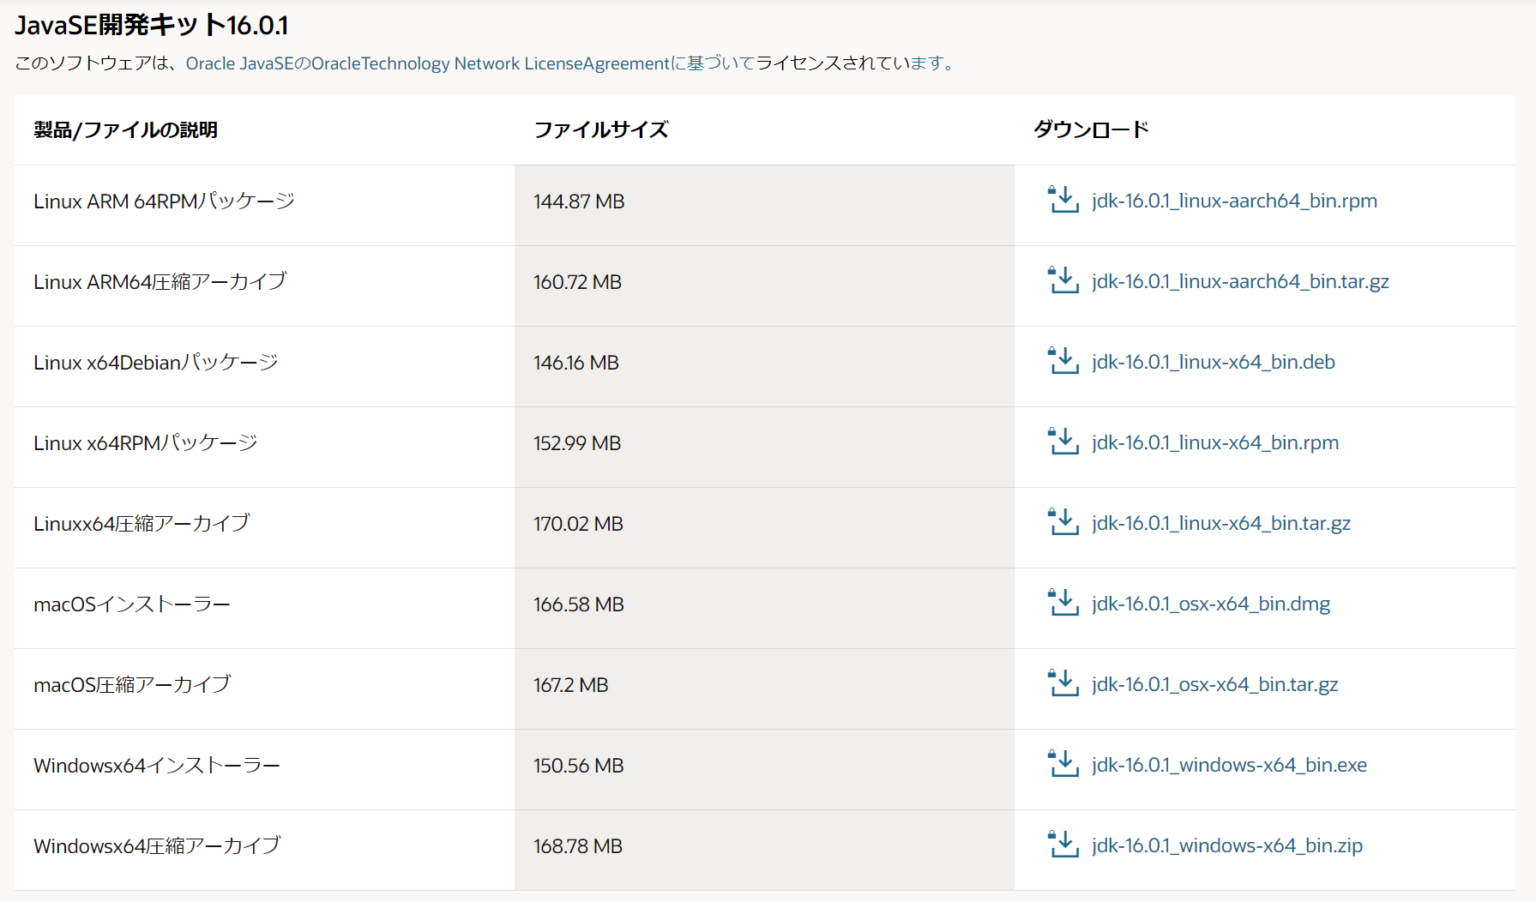Download the Linux x64 Debian package link
Viewport: 1536px width, 902px height.
click(1214, 361)
